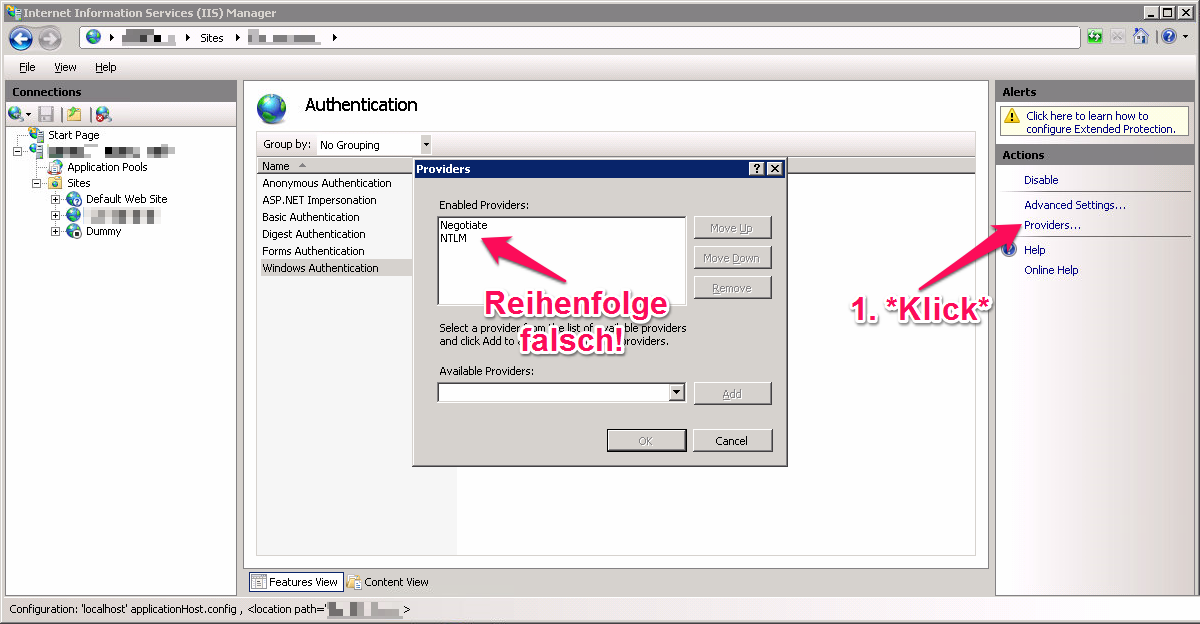Click the Delete Connection icon with red X
Screen dimensions: 1200x624
point(102,114)
